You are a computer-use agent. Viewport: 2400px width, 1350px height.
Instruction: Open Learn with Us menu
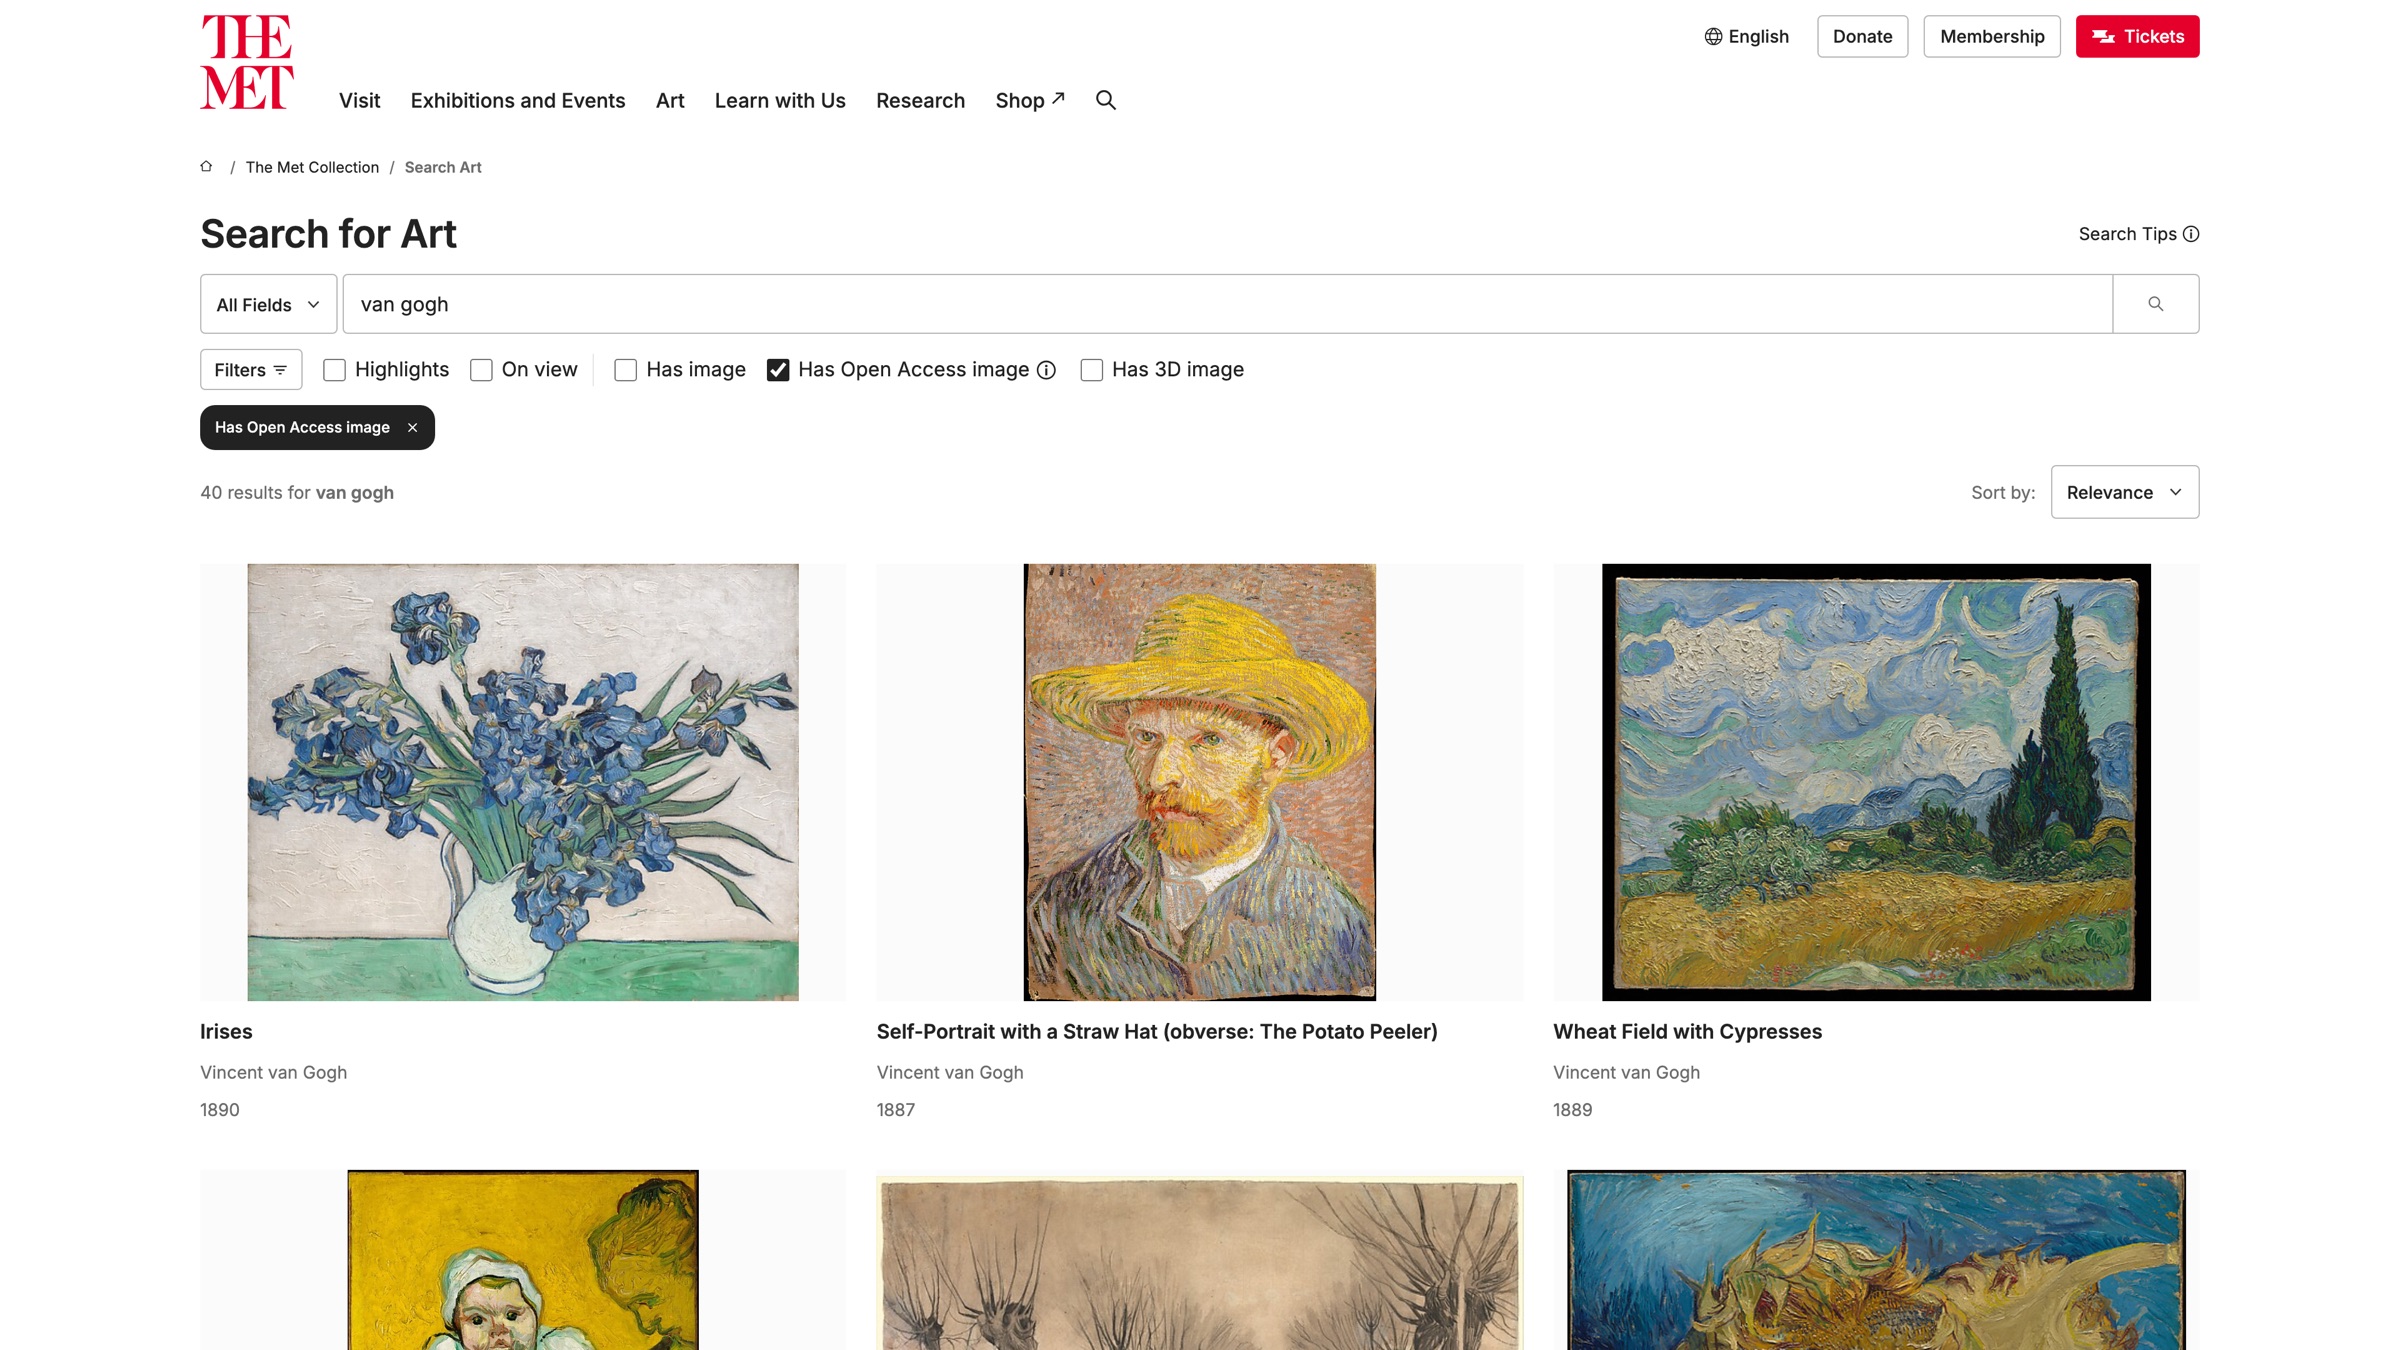click(x=780, y=101)
